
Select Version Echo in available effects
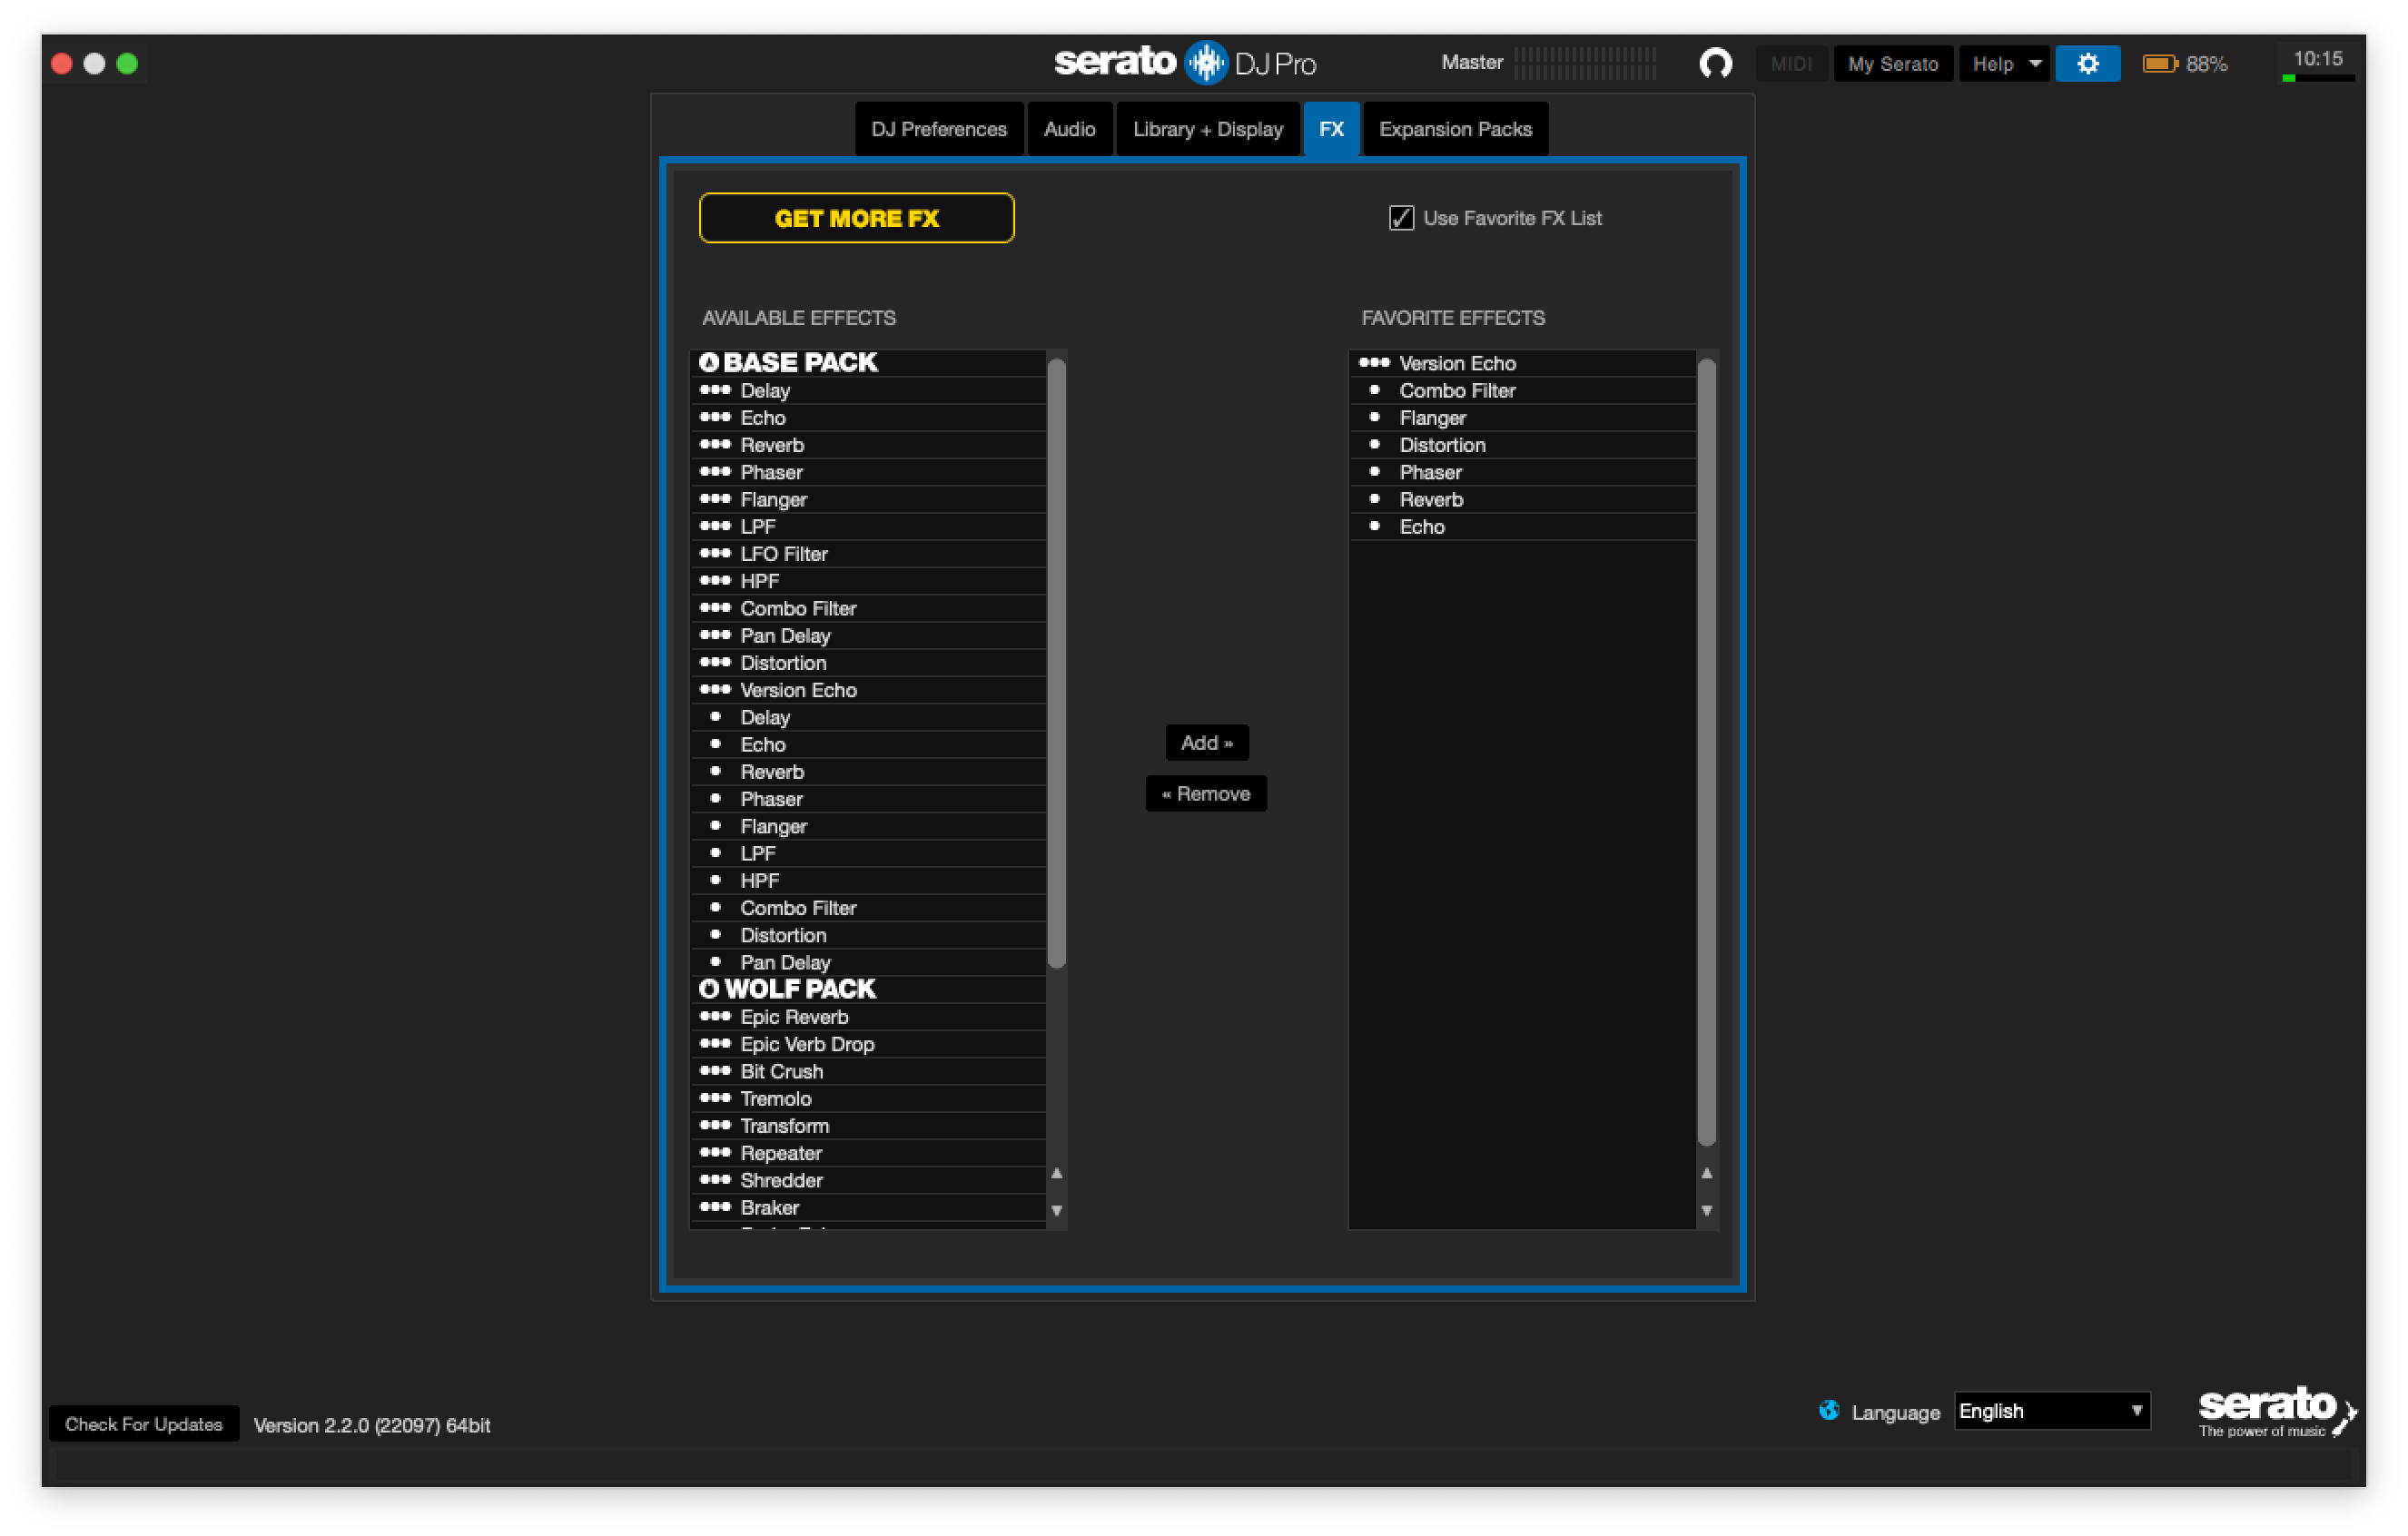[868, 690]
